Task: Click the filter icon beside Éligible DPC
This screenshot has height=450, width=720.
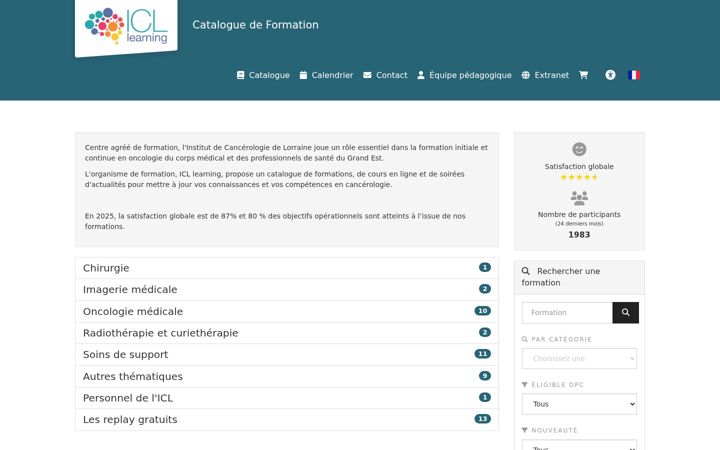Action: (x=525, y=385)
